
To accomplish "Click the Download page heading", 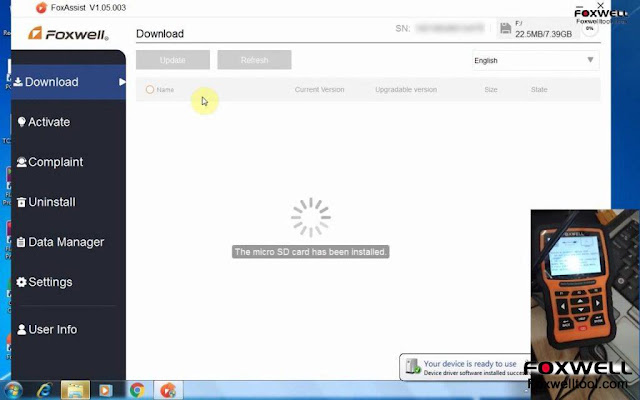I will point(160,33).
